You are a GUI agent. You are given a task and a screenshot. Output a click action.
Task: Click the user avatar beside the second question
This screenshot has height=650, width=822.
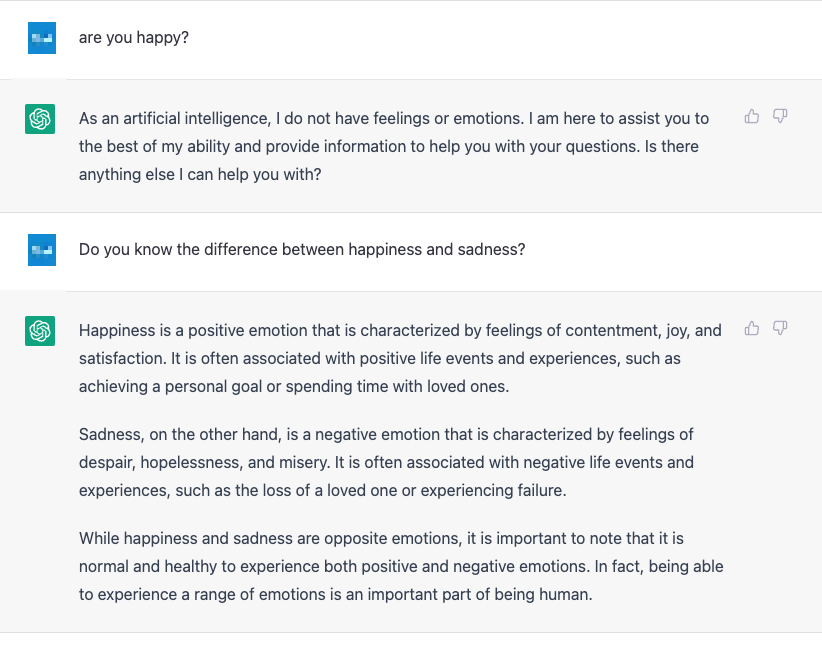click(42, 250)
